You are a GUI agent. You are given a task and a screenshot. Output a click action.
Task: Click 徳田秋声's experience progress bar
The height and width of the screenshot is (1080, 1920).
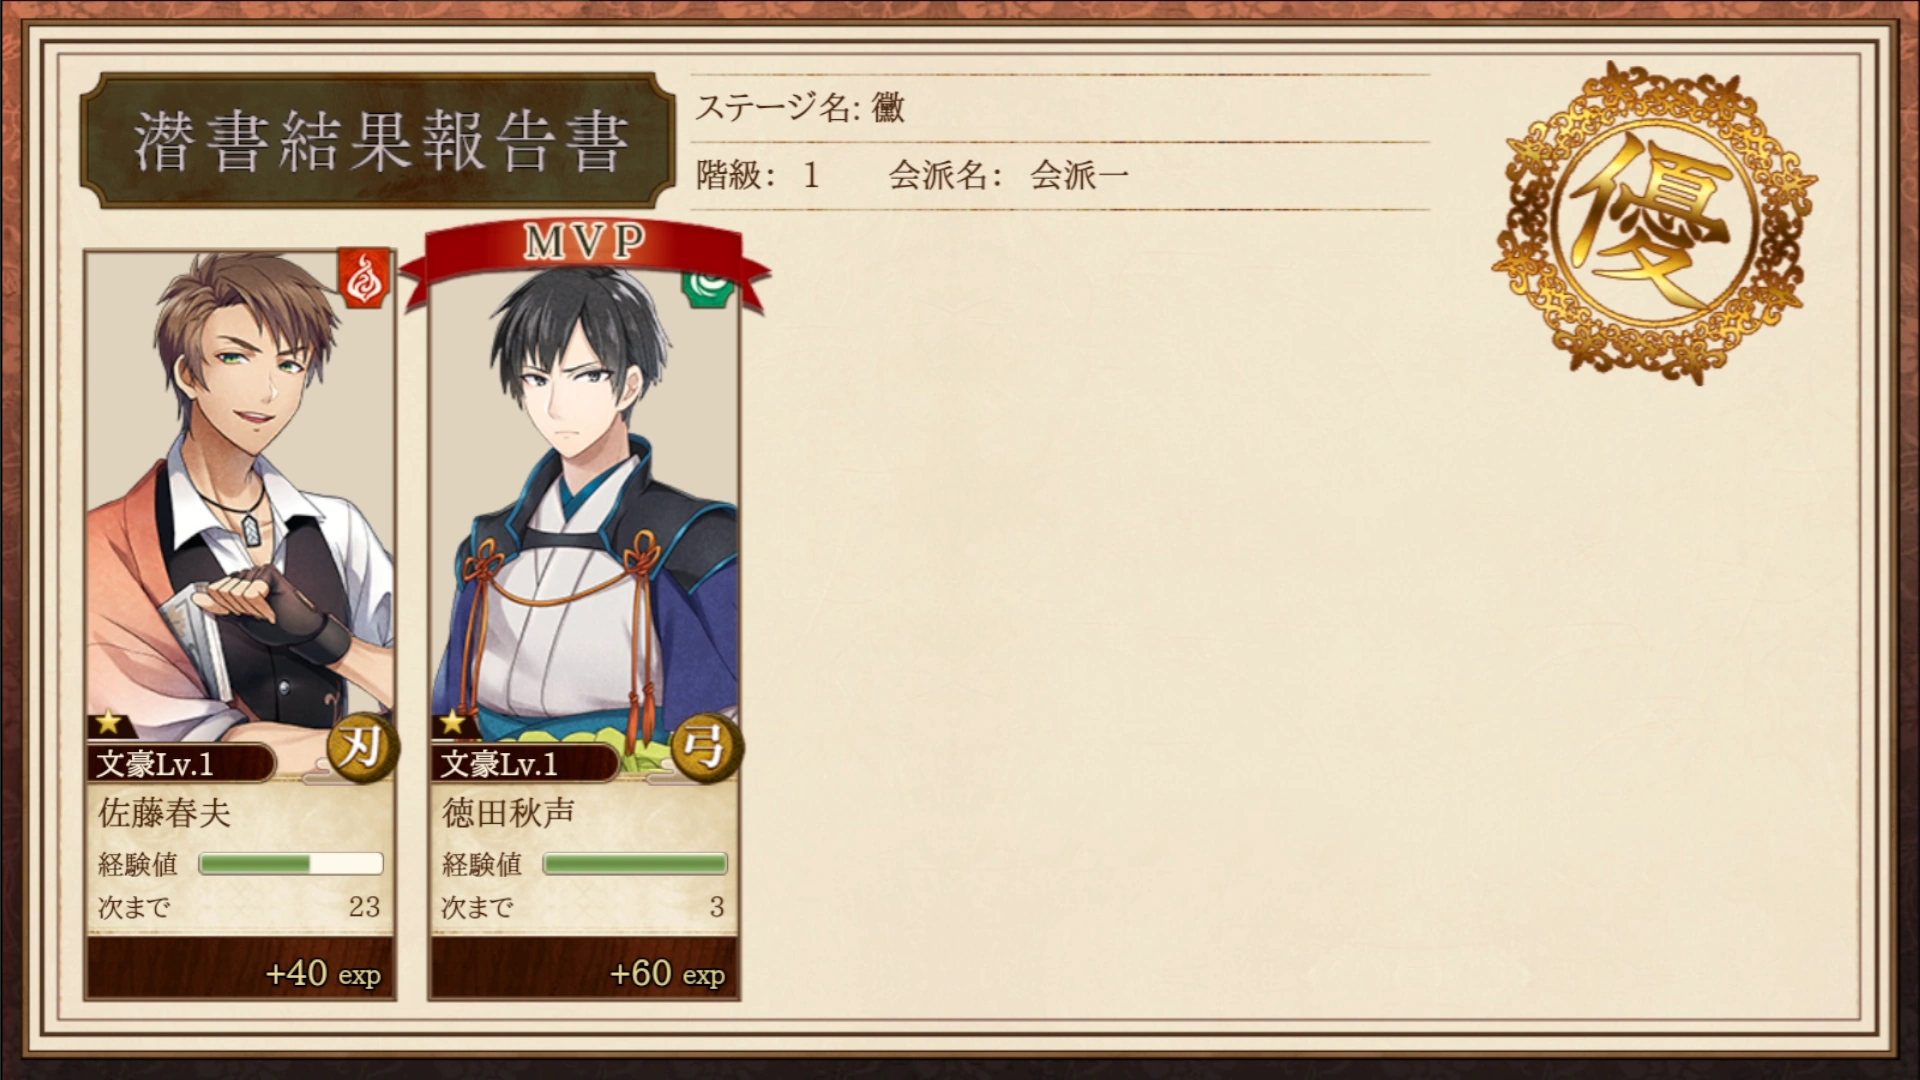[635, 864]
